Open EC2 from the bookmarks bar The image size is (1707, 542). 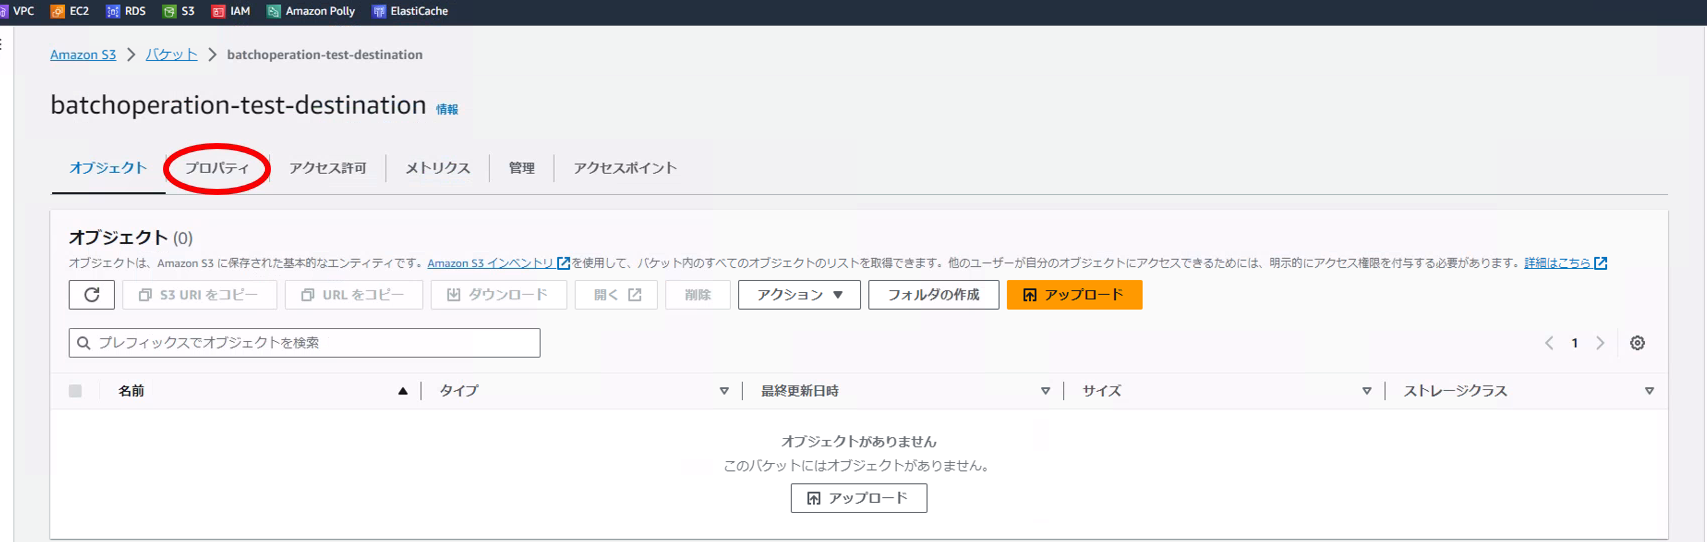(x=70, y=11)
